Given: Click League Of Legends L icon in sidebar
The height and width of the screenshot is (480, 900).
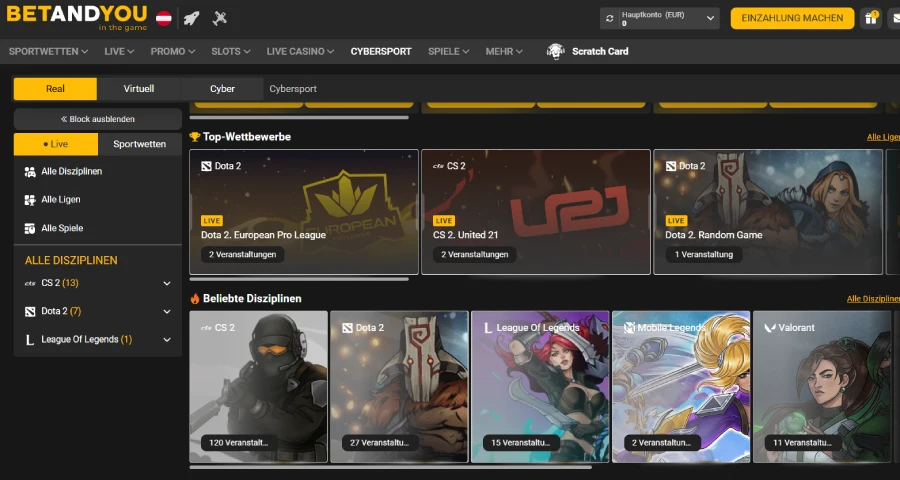Looking at the screenshot, I should point(30,340).
